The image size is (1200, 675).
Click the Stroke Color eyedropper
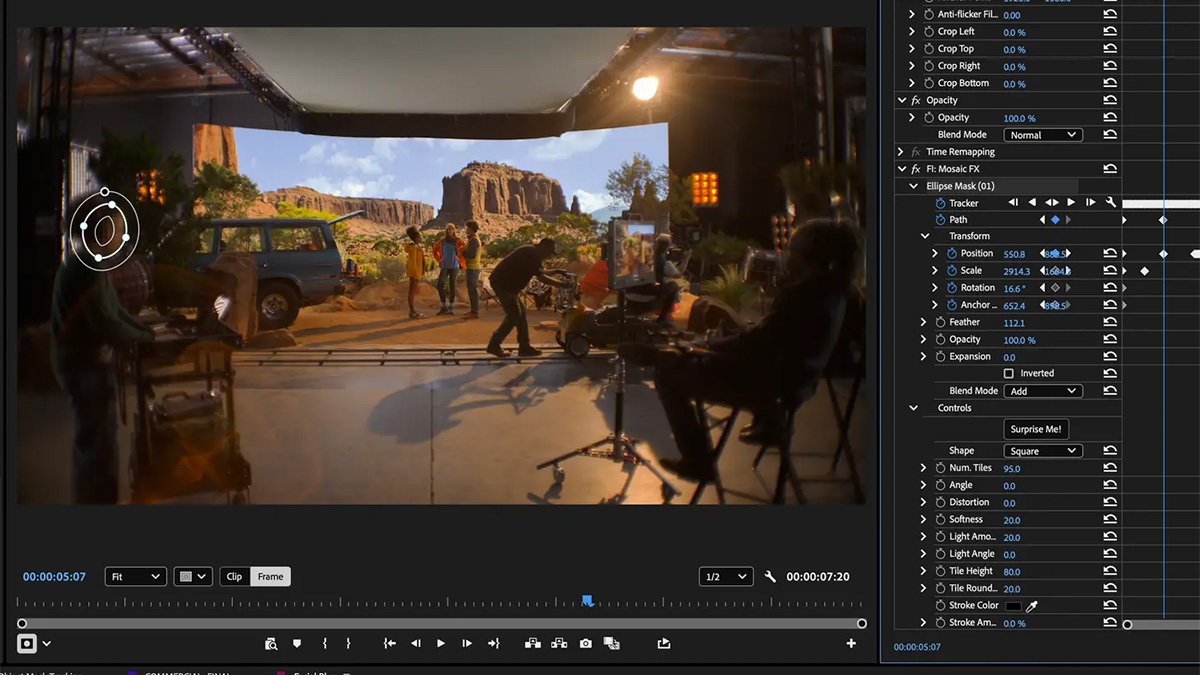click(x=1032, y=606)
